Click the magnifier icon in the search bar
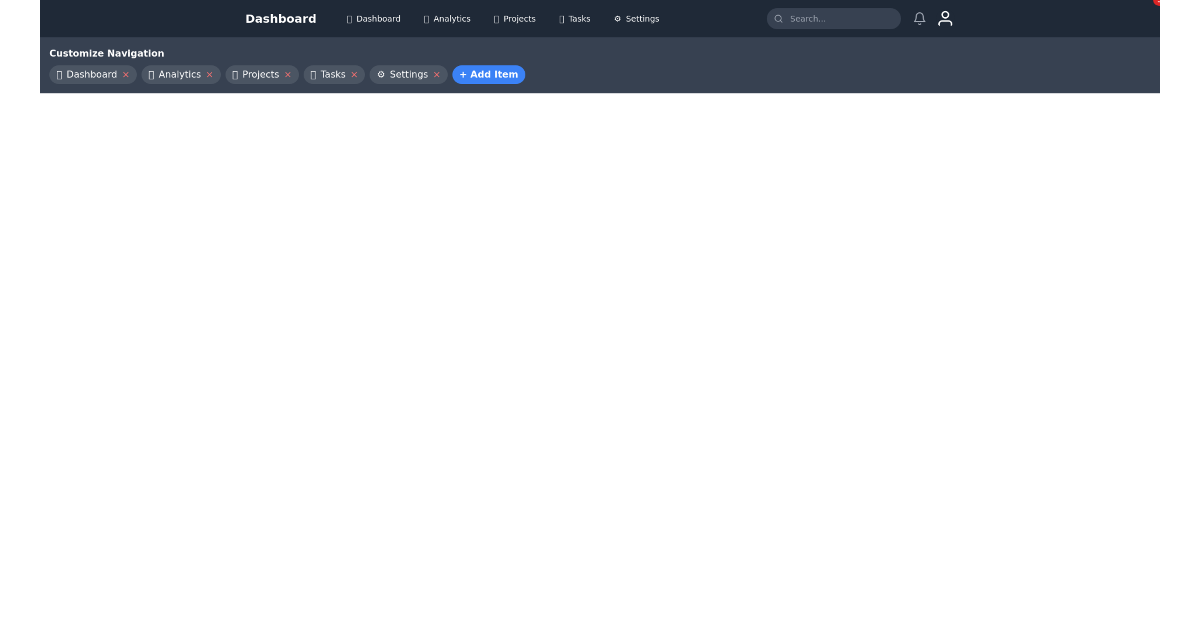The height and width of the screenshot is (630, 1200). [x=779, y=18]
